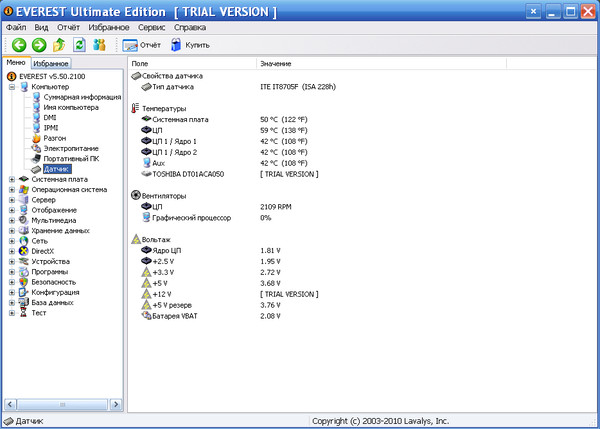Expand the Хранение данных node
The height and width of the screenshot is (429, 600).
pos(12,231)
